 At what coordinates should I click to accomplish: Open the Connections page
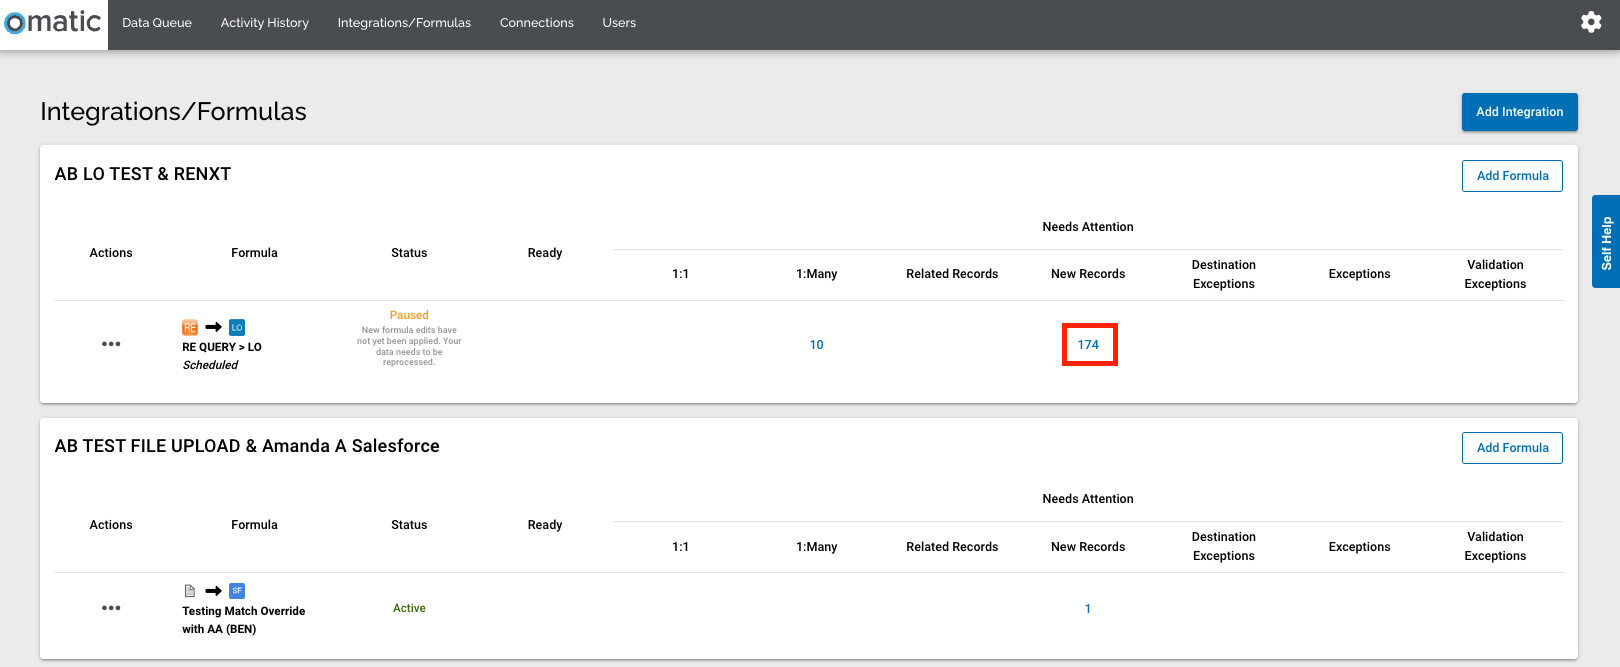click(x=537, y=23)
